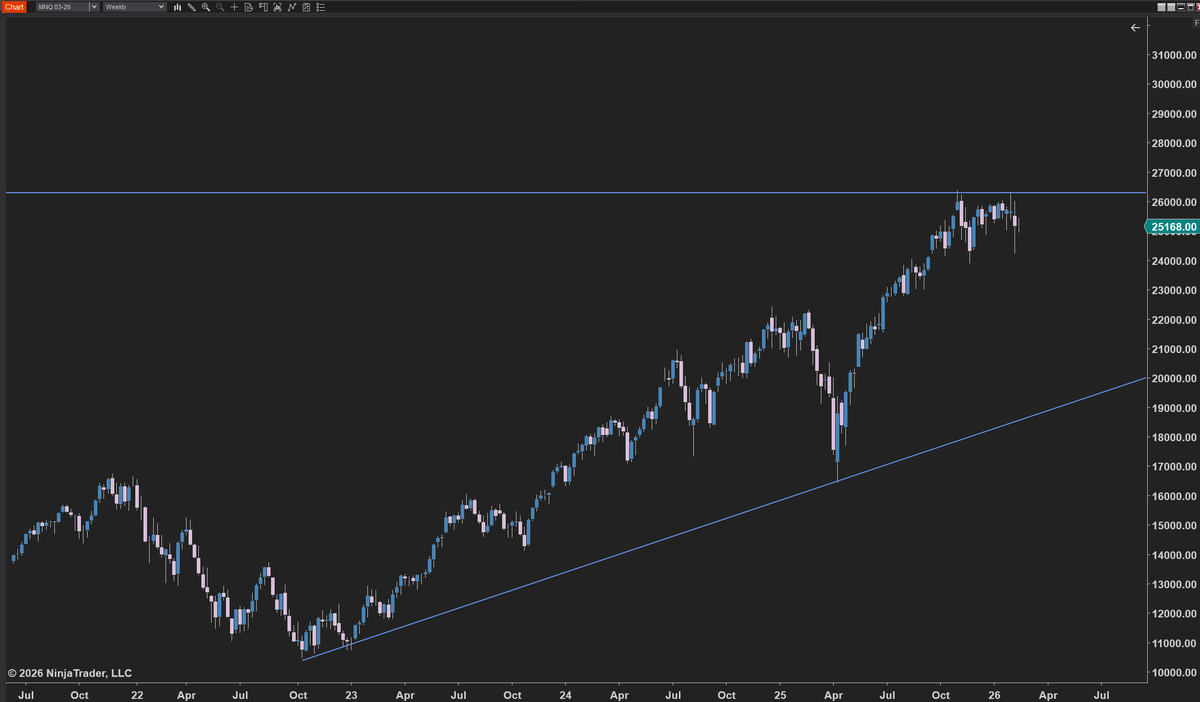This screenshot has height=702, width=1200.
Task: Click the 25 year label on time axis
Action: pyautogui.click(x=781, y=694)
